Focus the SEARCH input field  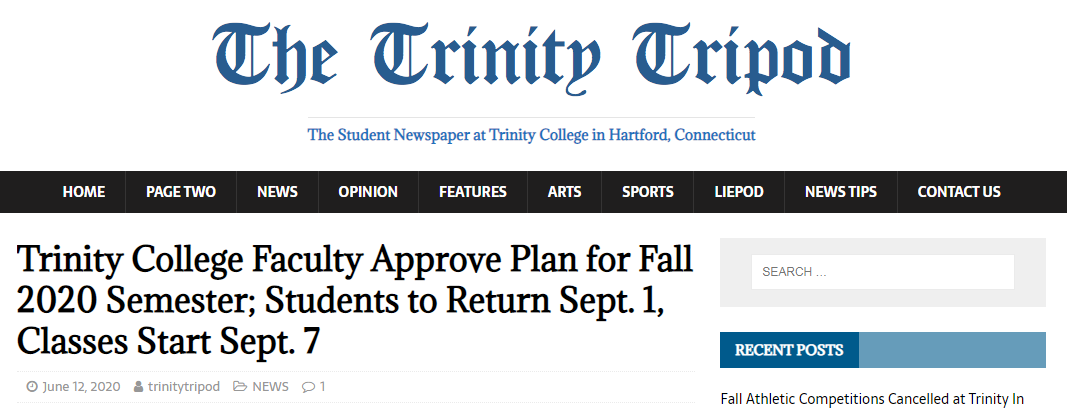[x=883, y=272]
